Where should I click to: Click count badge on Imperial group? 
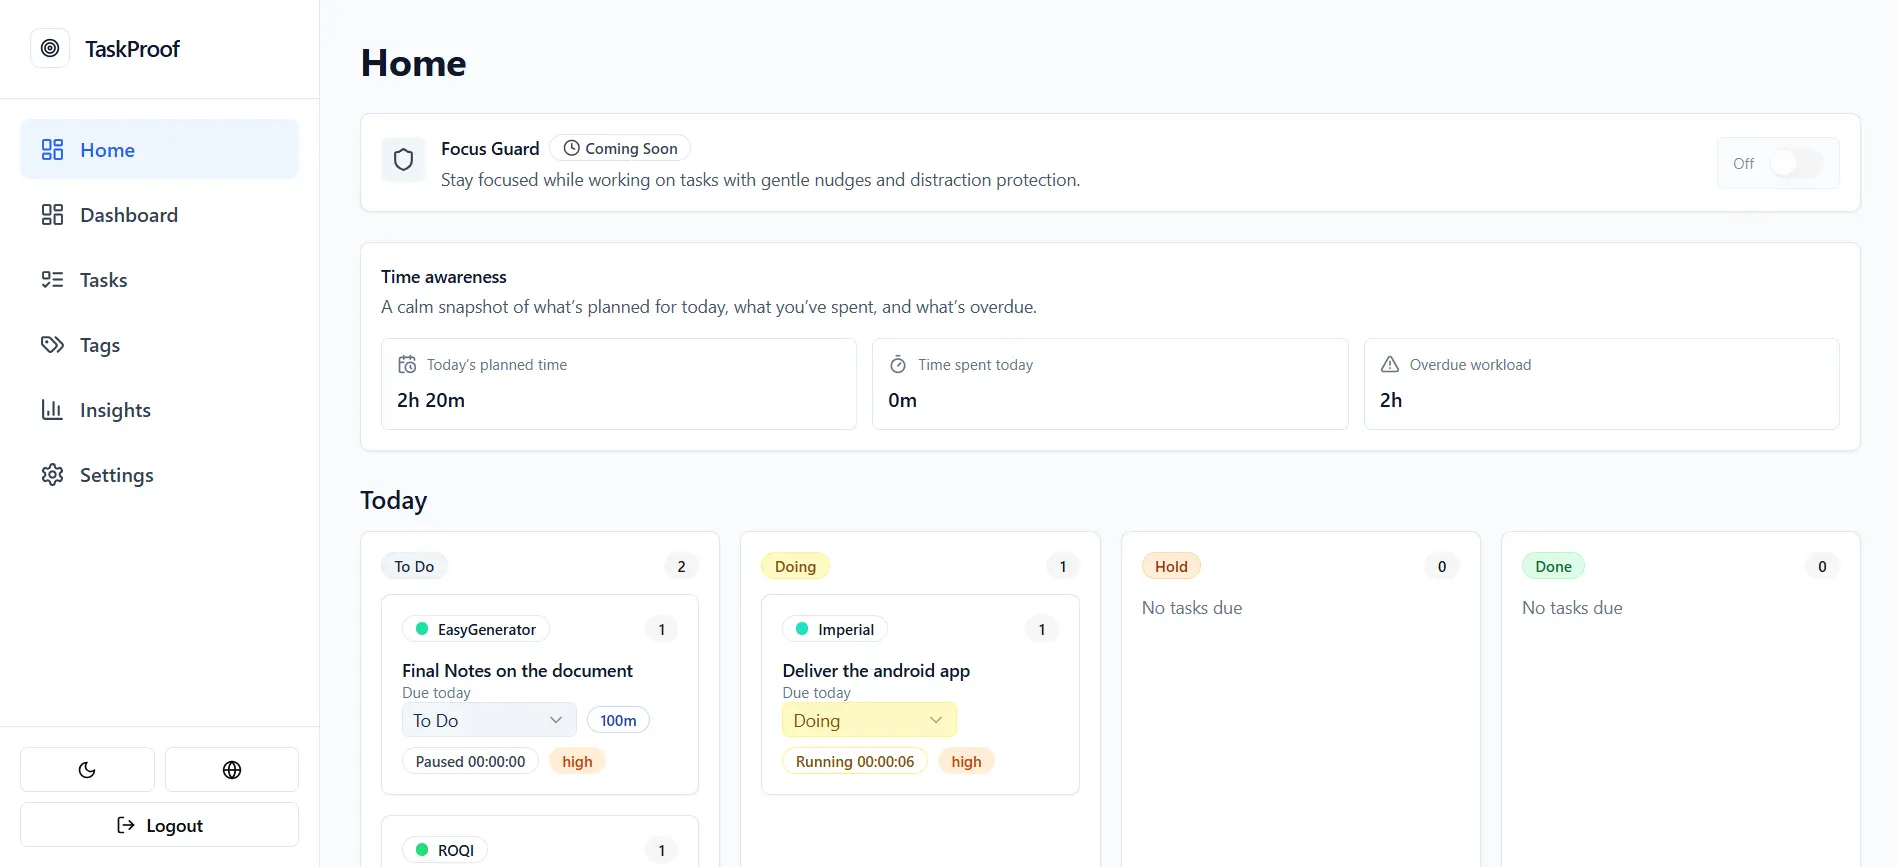[x=1041, y=629]
